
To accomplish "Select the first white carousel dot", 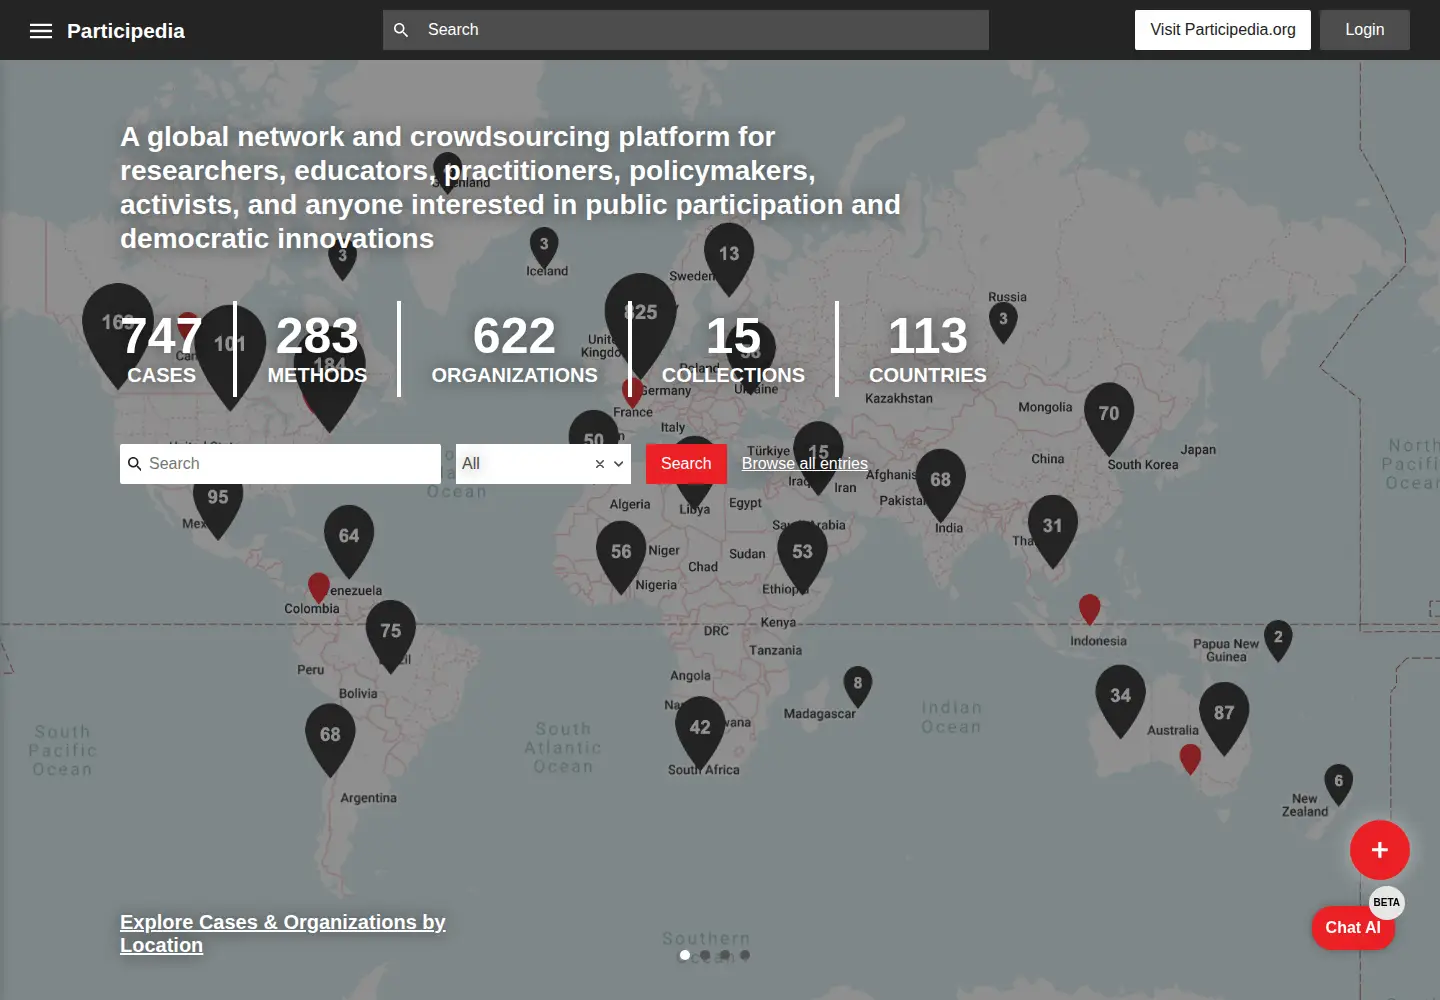I will coord(685,955).
